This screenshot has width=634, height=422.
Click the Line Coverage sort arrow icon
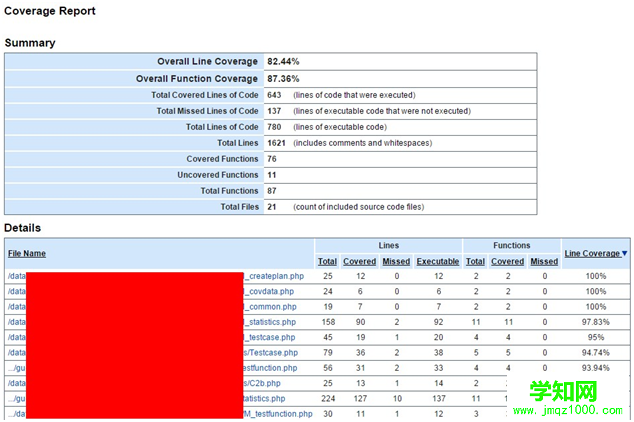(625, 253)
